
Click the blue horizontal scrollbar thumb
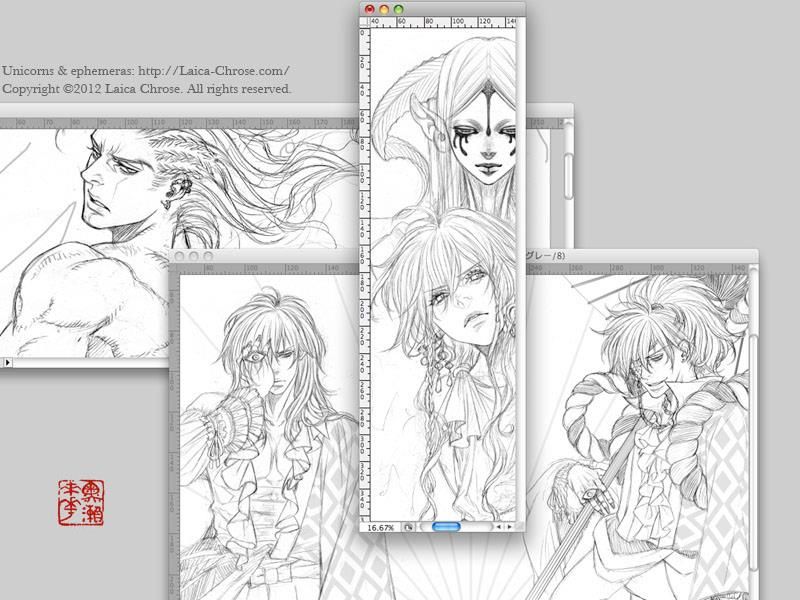tap(446, 527)
